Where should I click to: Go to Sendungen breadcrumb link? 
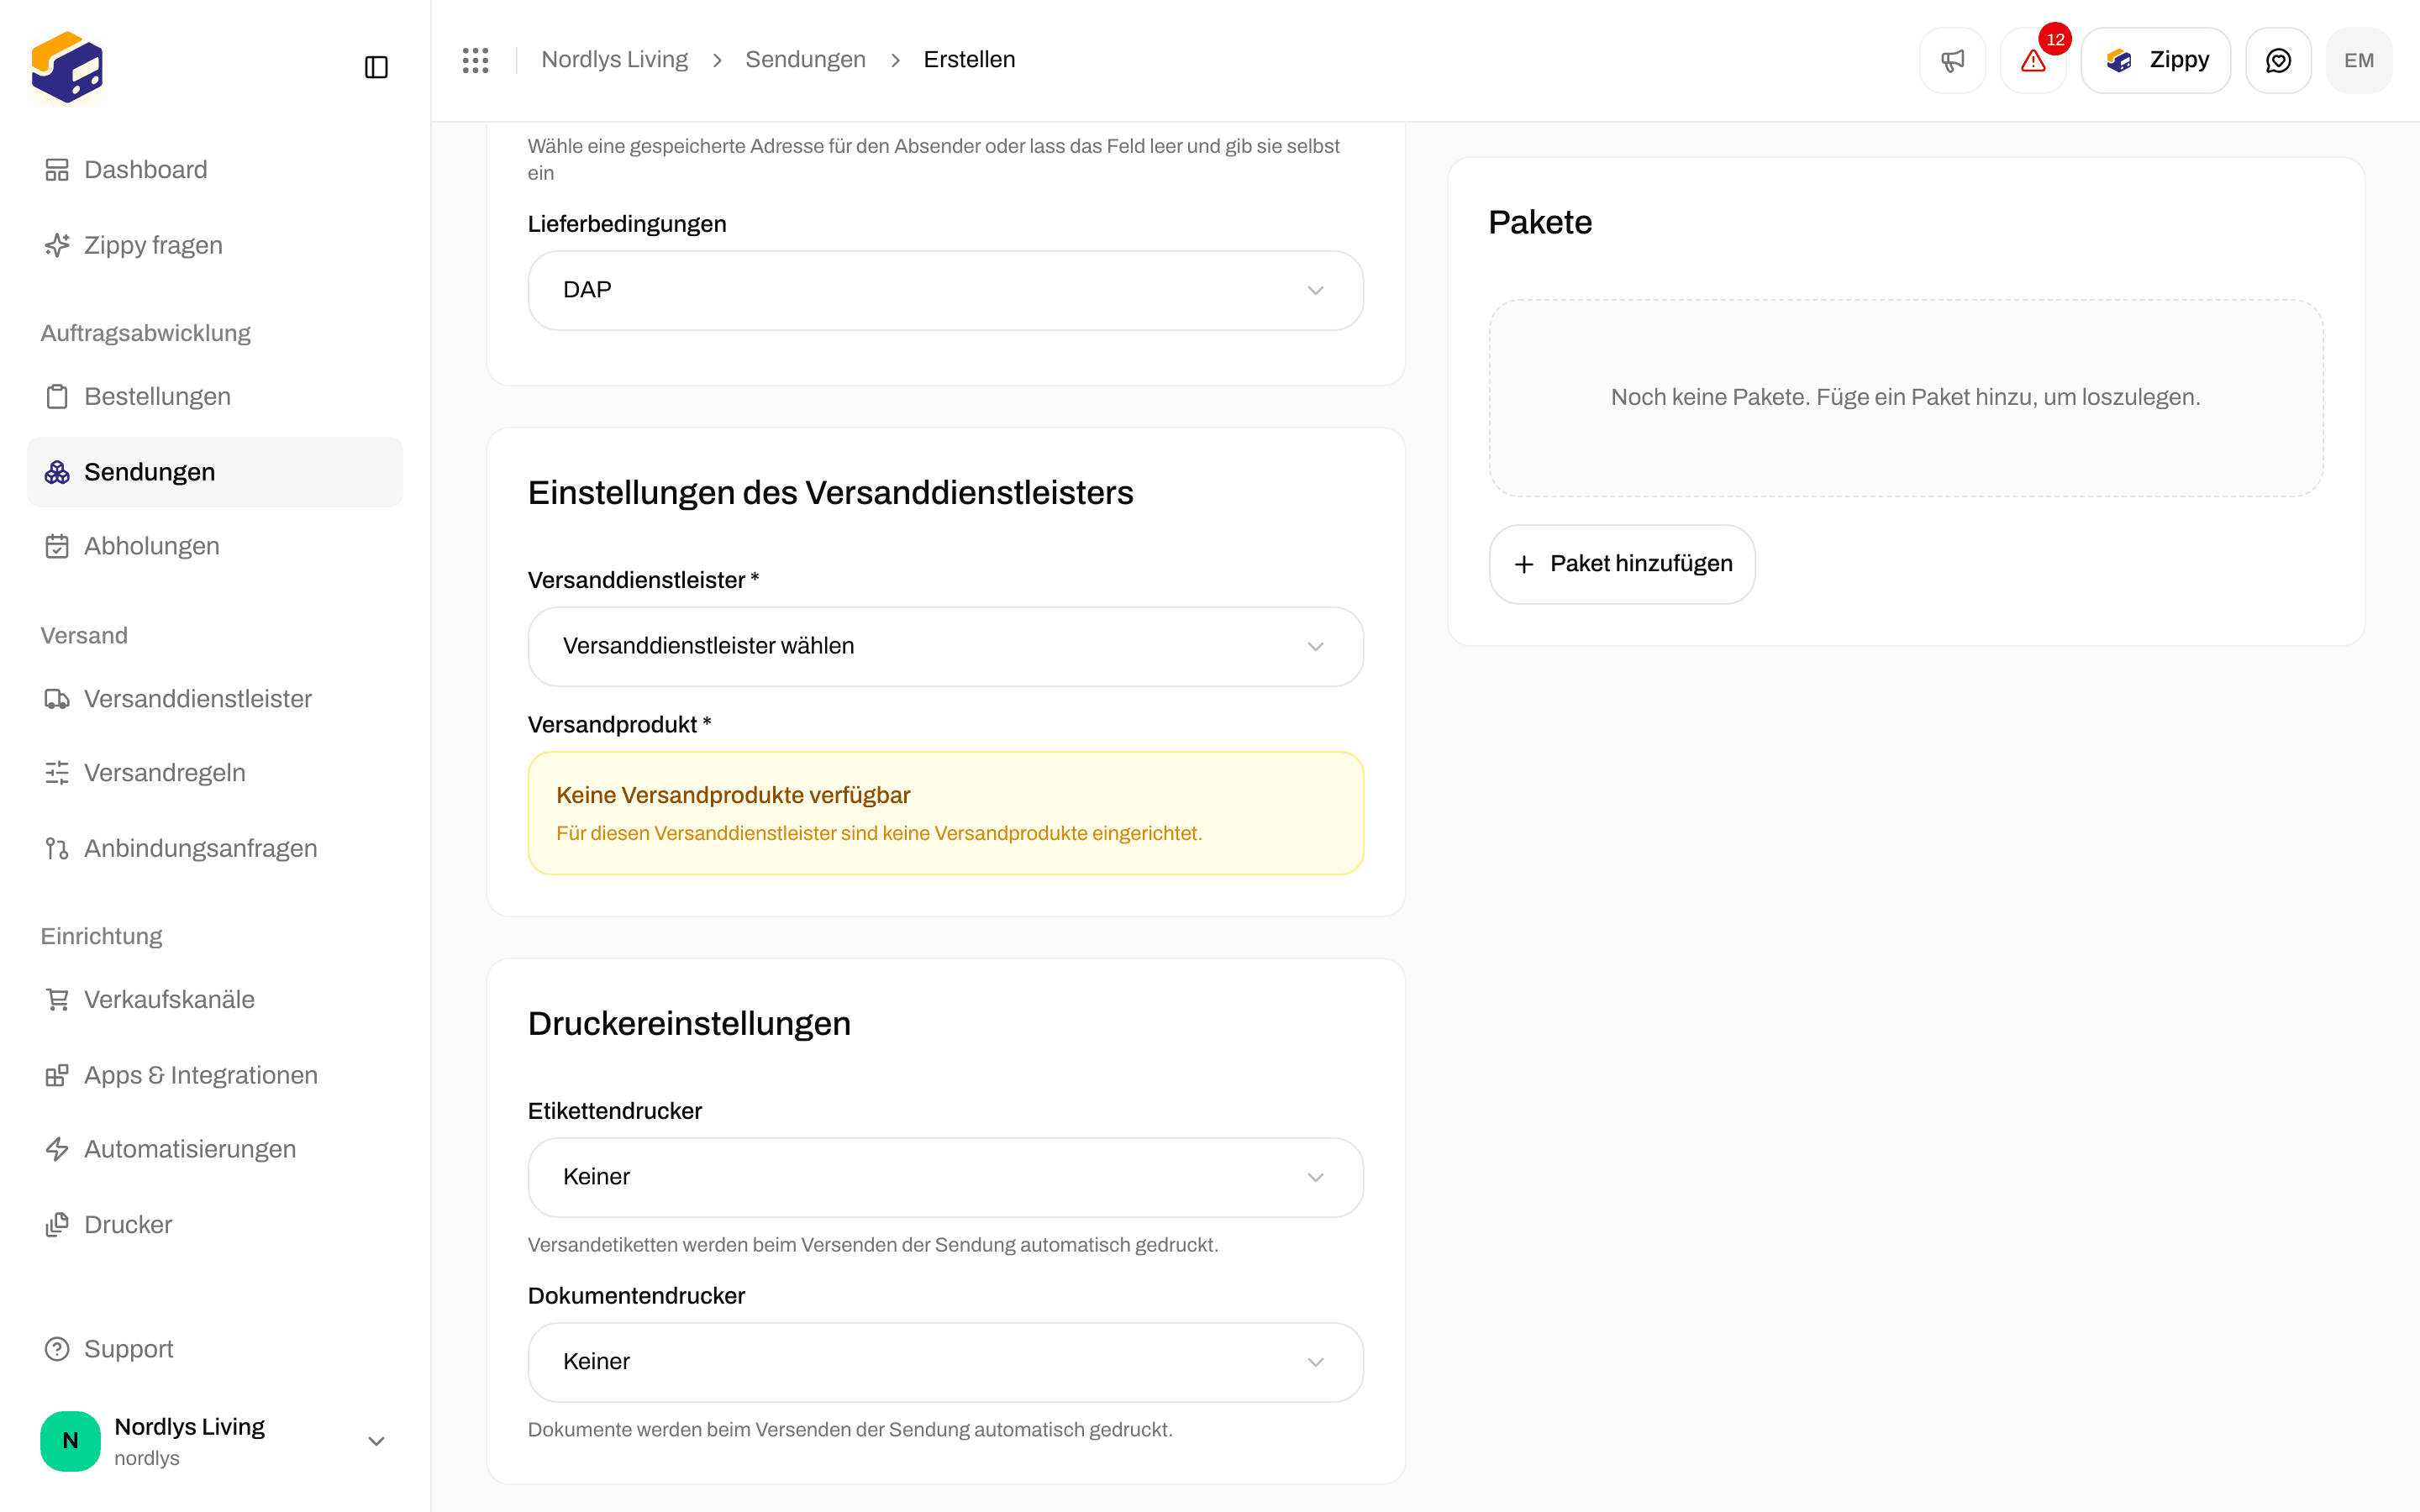pos(805,60)
